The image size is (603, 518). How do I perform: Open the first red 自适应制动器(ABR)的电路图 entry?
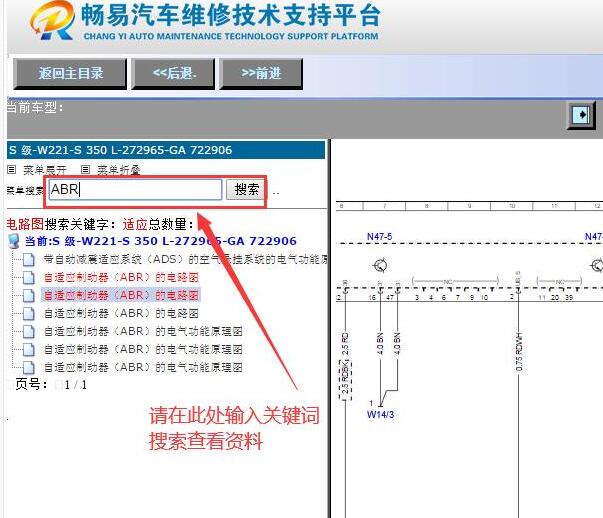point(121,277)
